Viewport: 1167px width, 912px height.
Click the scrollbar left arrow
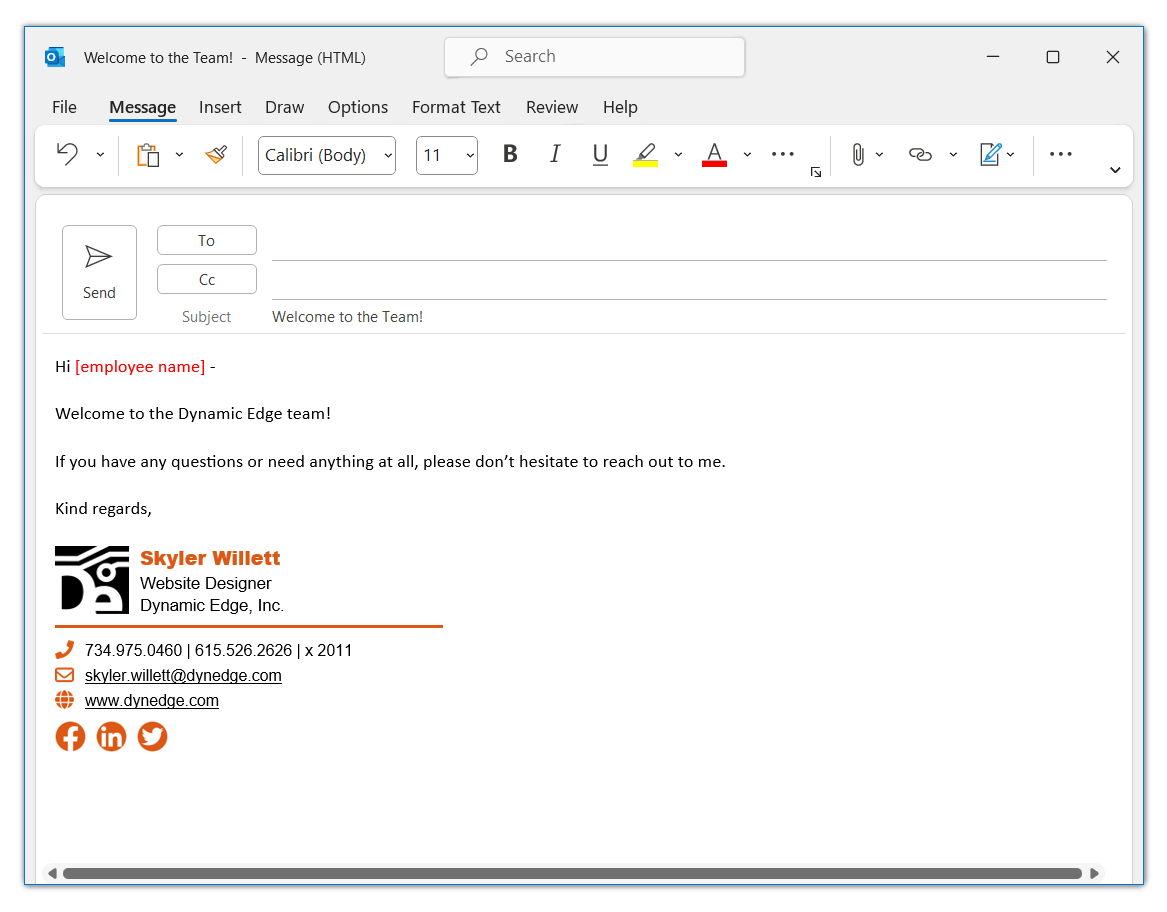51,873
